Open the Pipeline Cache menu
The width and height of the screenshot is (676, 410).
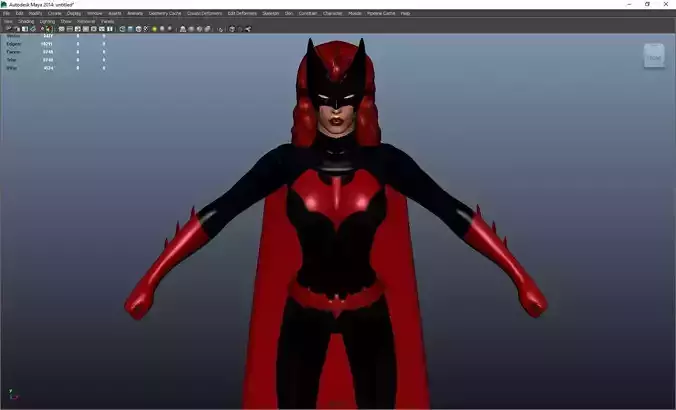pos(381,13)
